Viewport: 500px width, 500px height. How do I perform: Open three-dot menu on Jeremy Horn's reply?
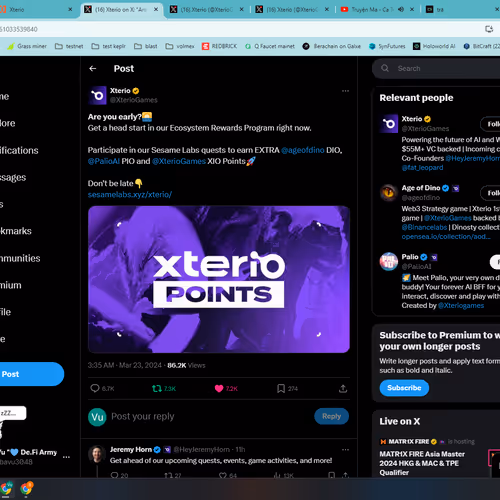click(345, 450)
